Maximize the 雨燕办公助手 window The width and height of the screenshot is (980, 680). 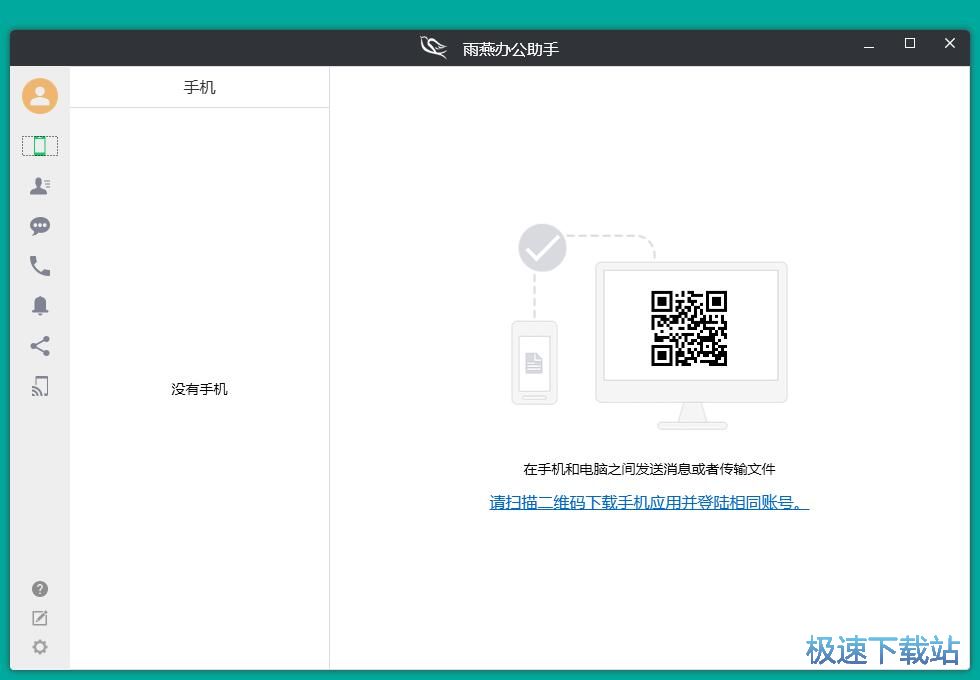(910, 43)
